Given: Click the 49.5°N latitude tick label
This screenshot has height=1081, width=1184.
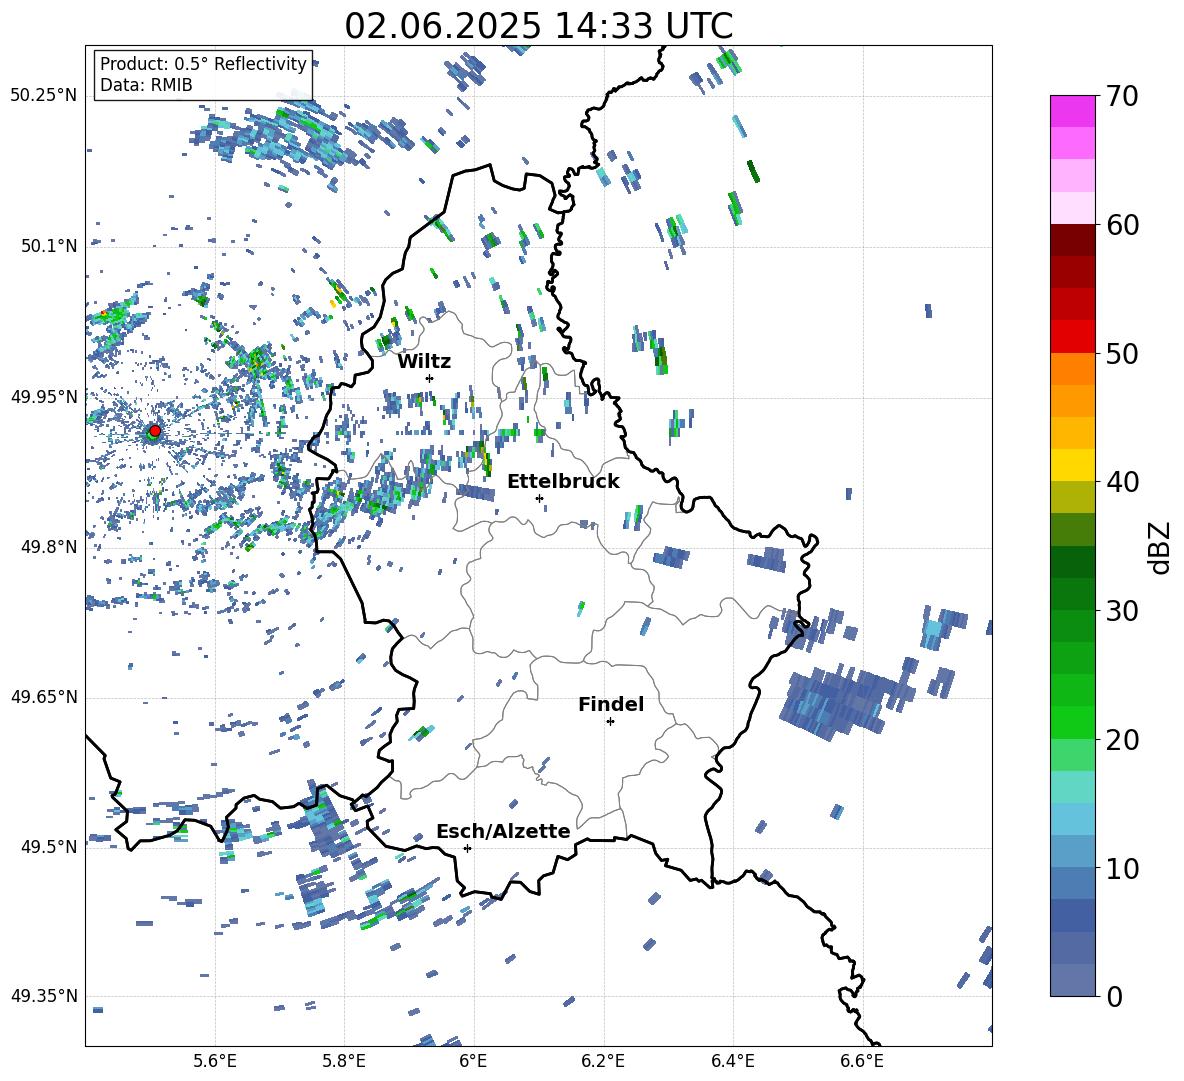Looking at the screenshot, I should 50,847.
